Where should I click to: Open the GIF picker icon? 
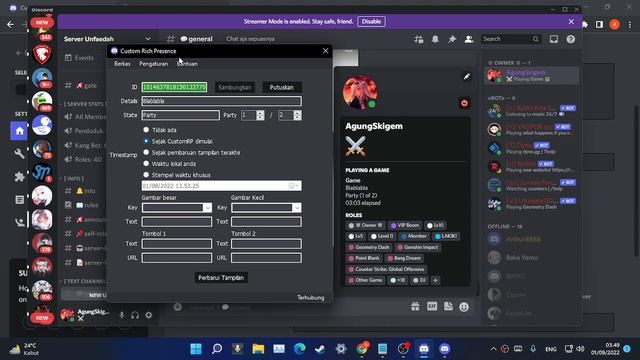tap(432, 307)
